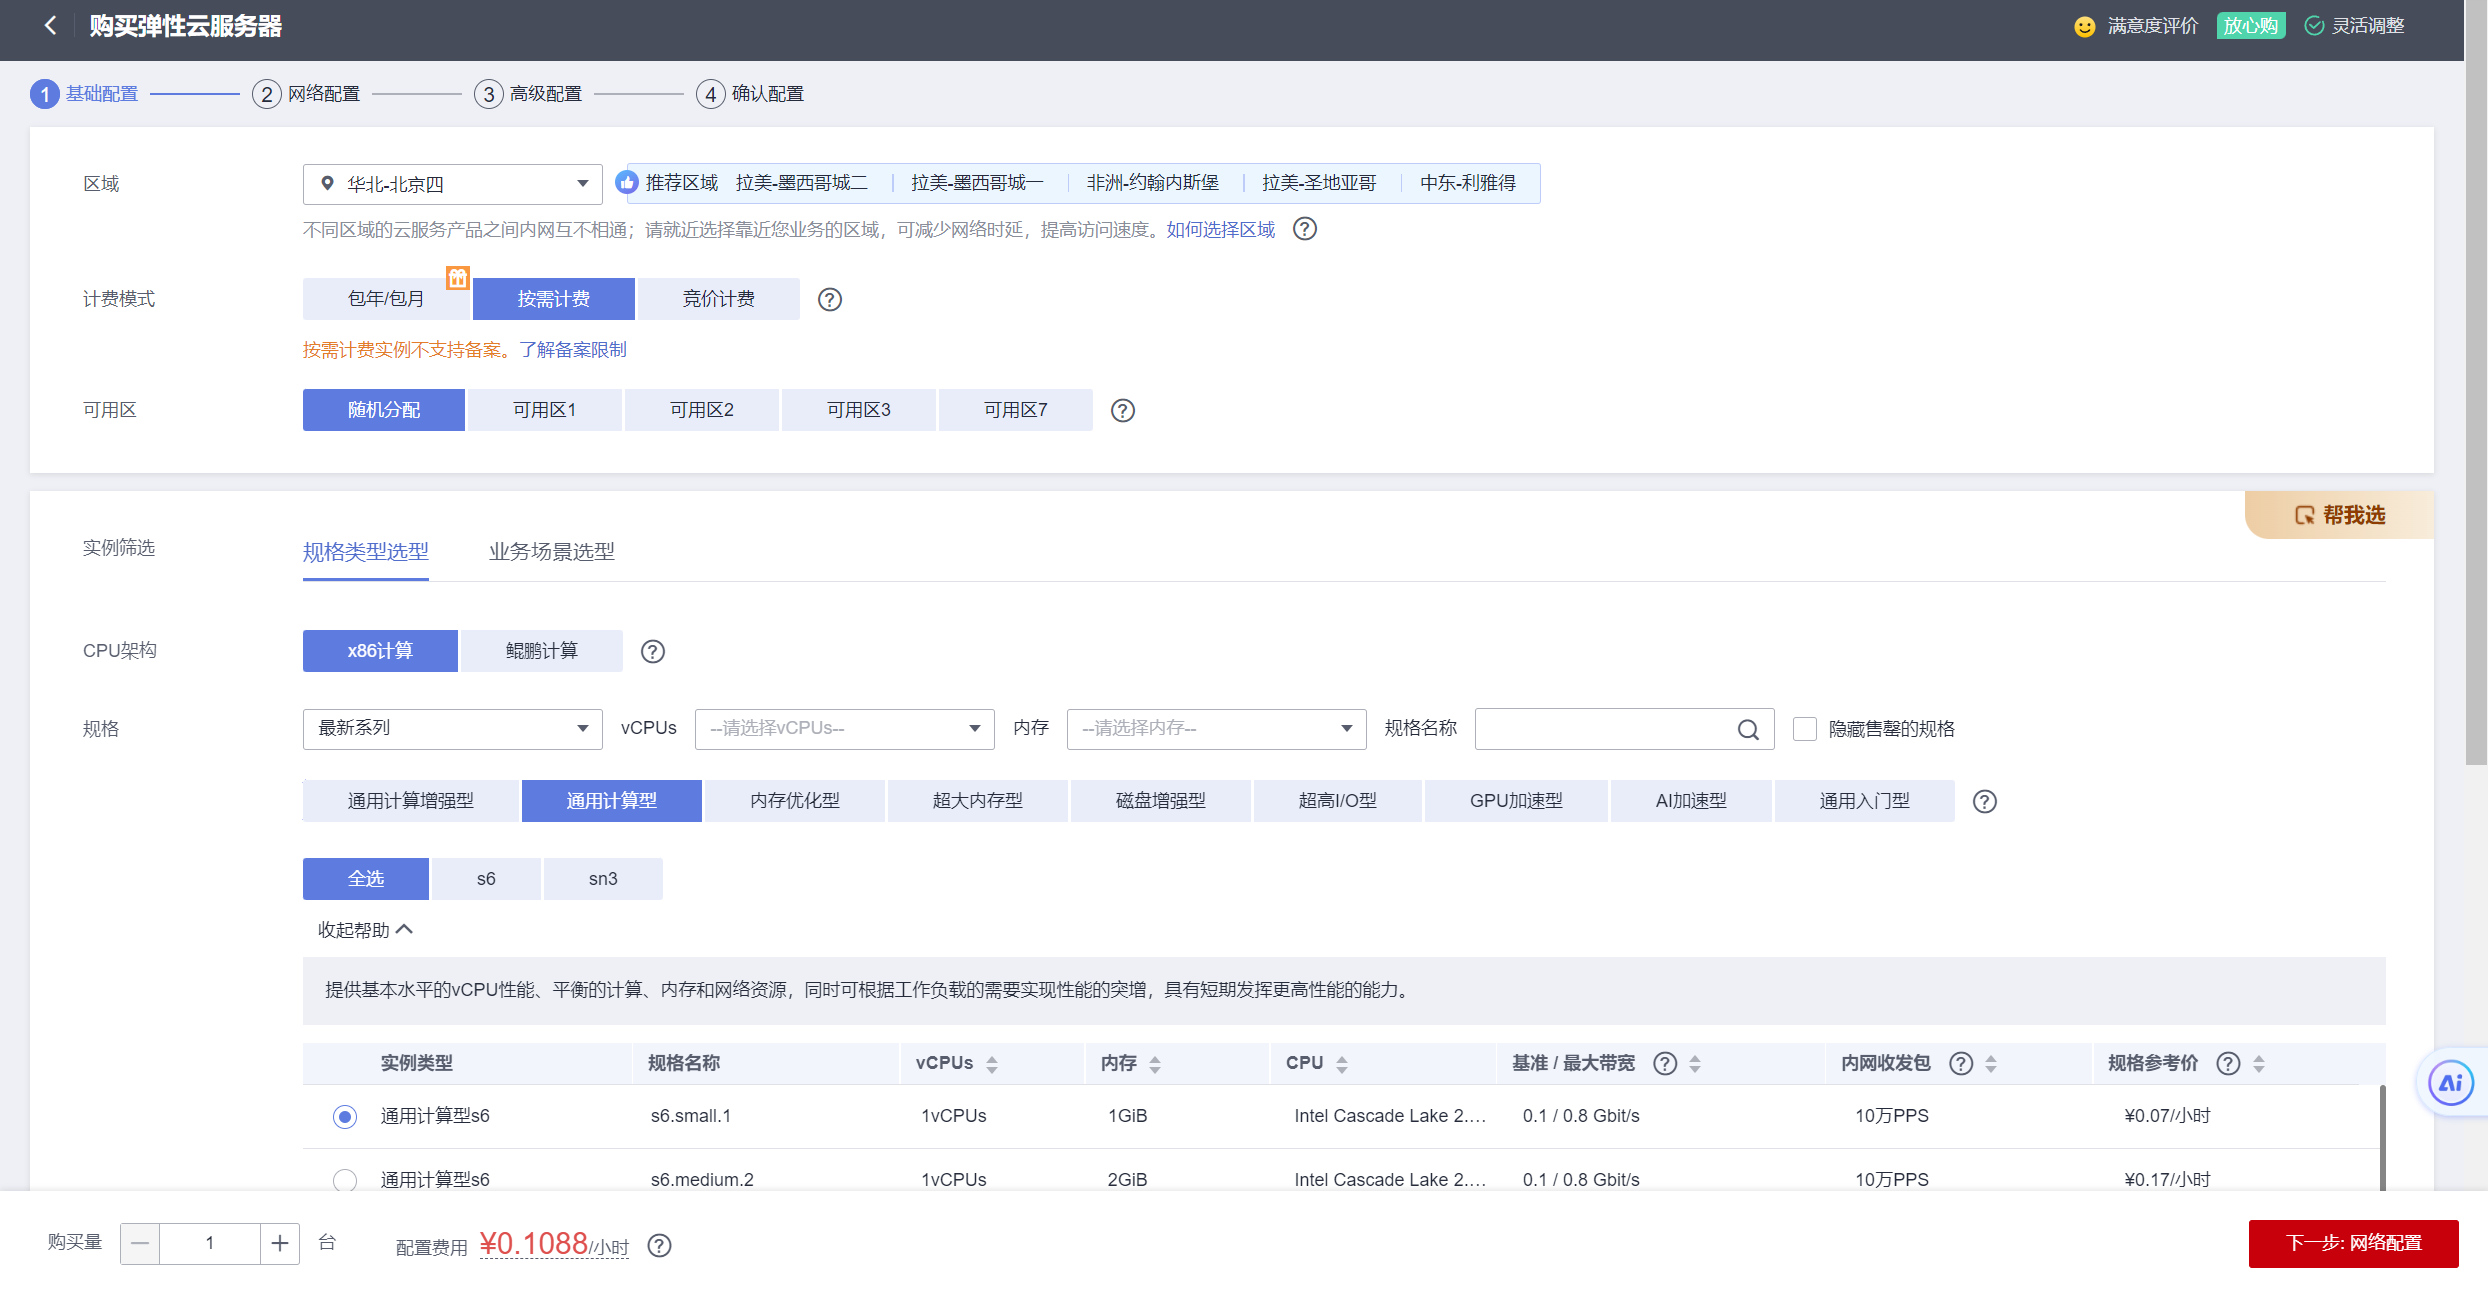Enable hide sold-out specs checkbox

coord(1804,729)
